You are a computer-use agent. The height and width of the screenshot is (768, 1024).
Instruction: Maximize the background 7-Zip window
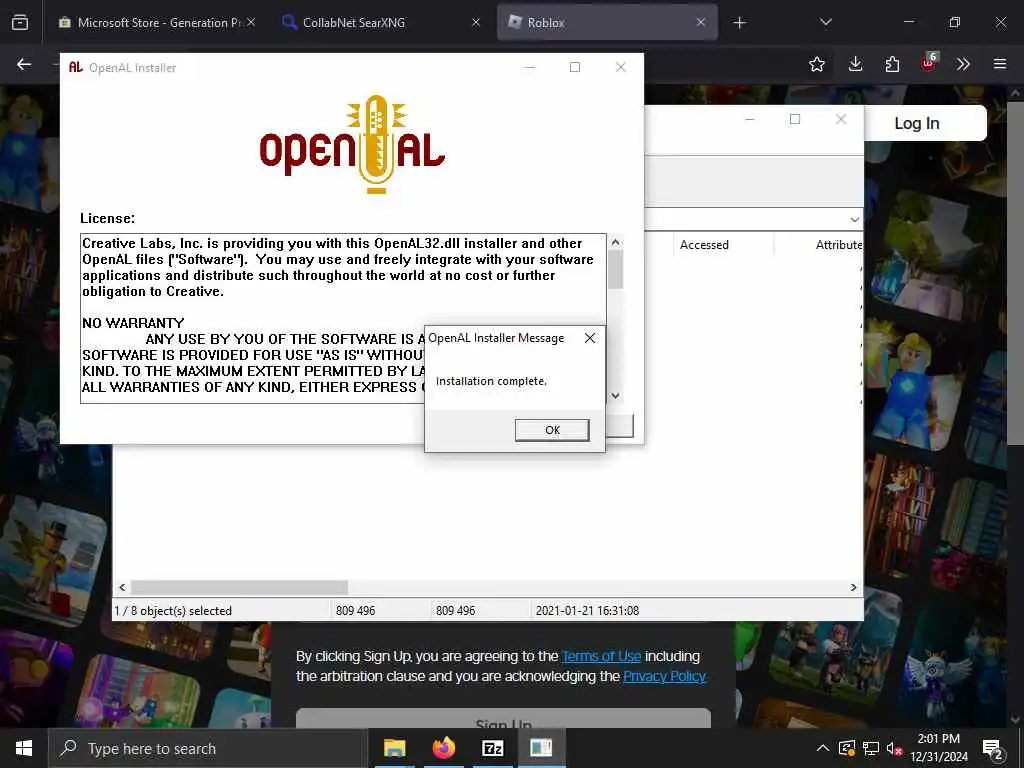point(795,119)
